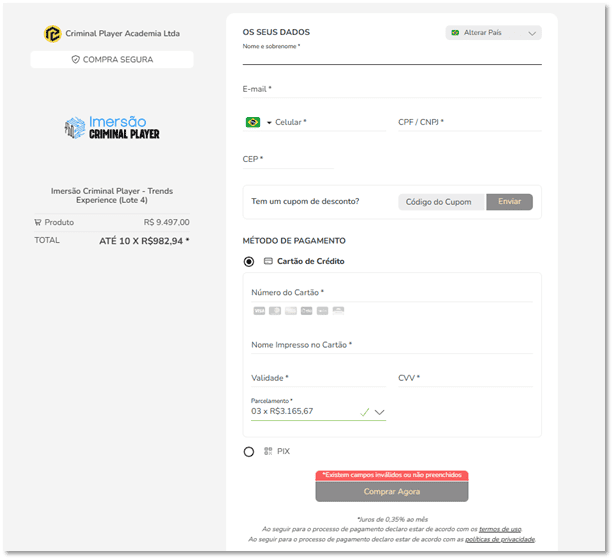
Task: Click the CEP input field
Action: tap(288, 159)
